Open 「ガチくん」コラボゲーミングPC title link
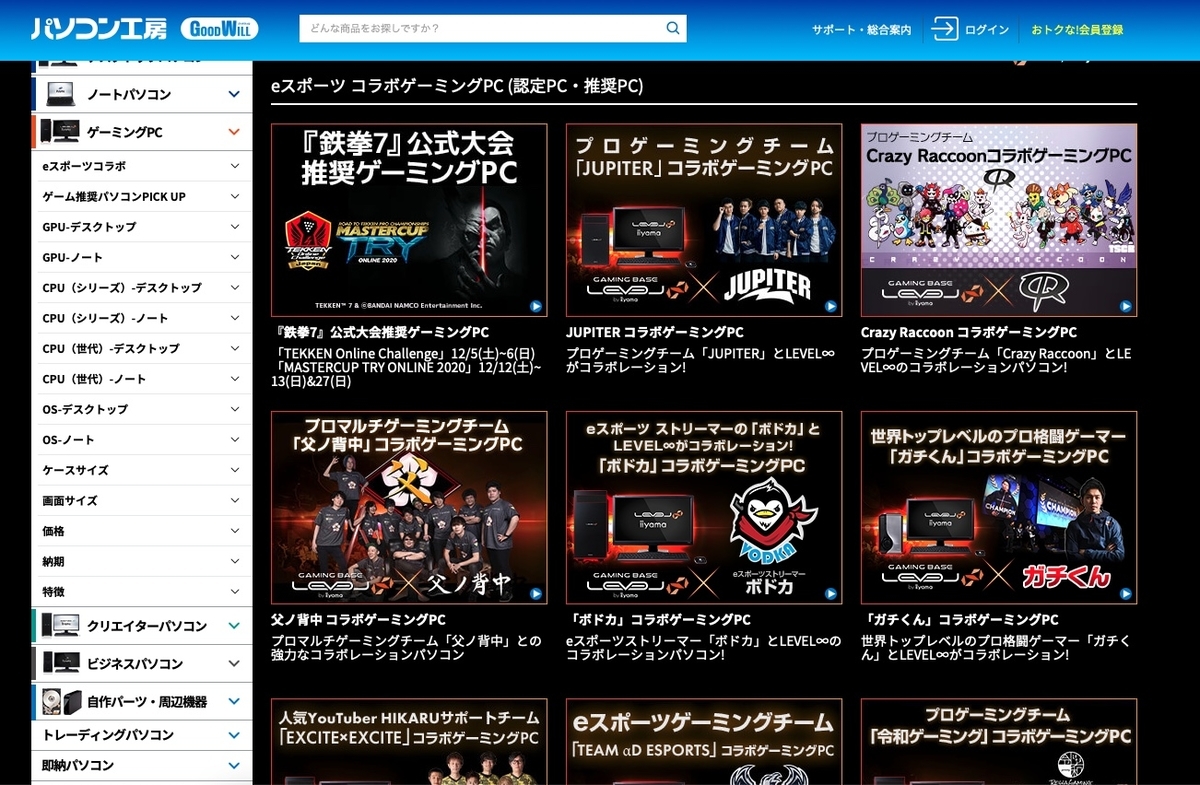The image size is (1200, 785). pos(960,620)
